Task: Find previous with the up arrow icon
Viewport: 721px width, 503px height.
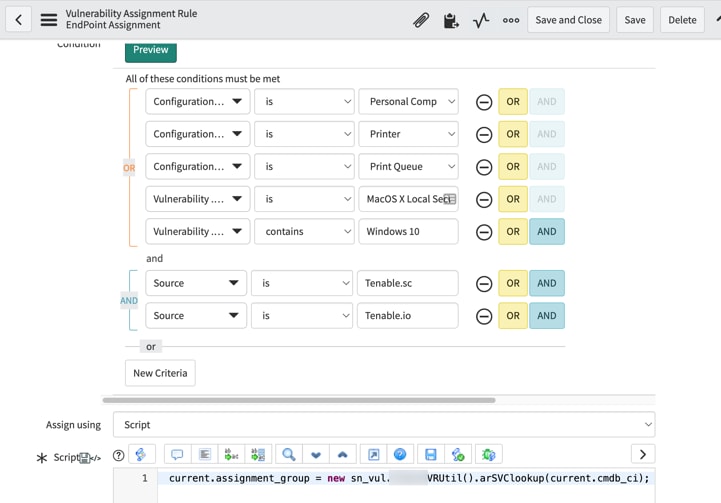Action: [x=343, y=455]
